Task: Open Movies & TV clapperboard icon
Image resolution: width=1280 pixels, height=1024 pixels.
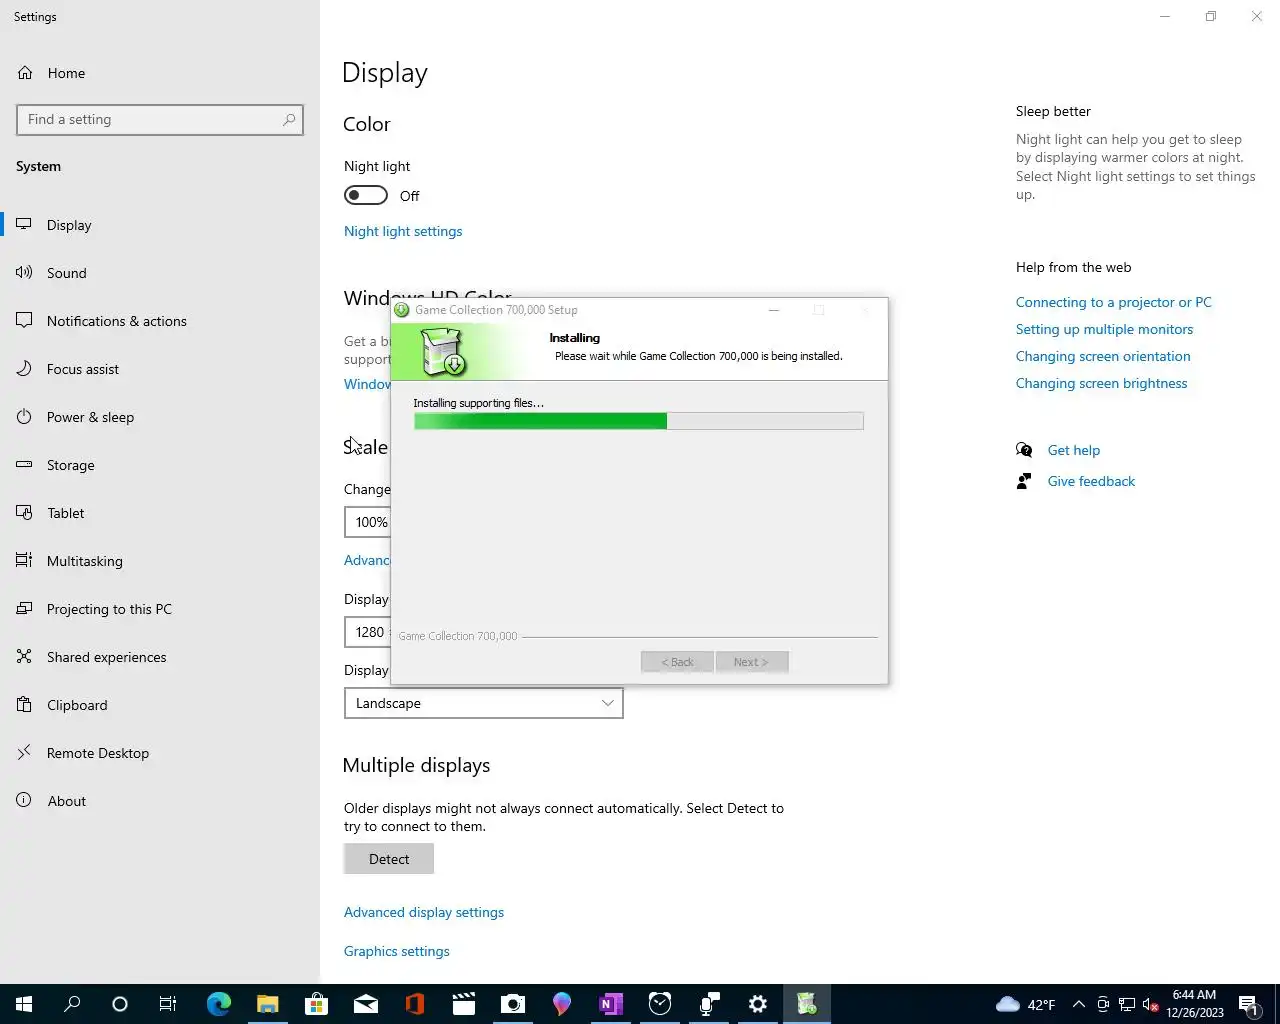Action: pyautogui.click(x=464, y=1004)
